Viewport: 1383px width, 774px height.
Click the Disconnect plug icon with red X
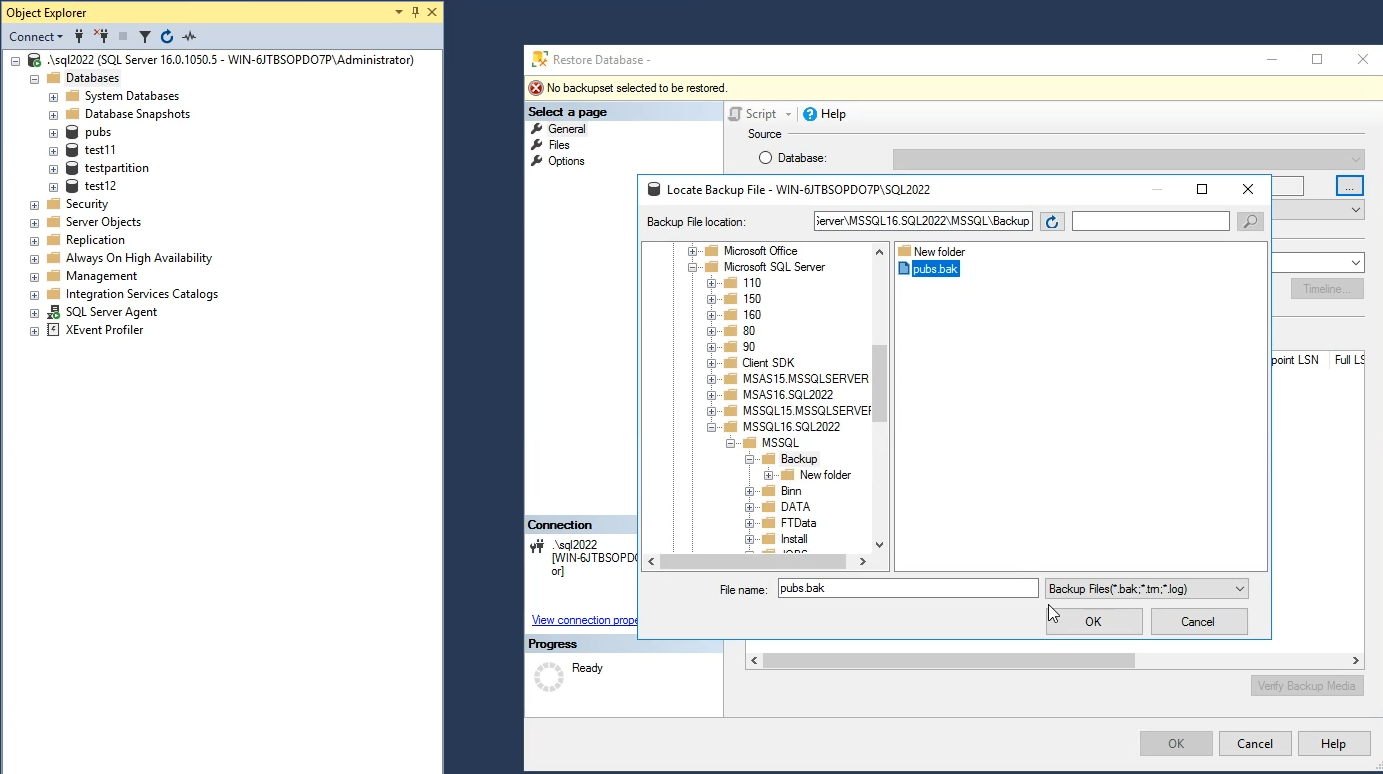click(x=101, y=36)
